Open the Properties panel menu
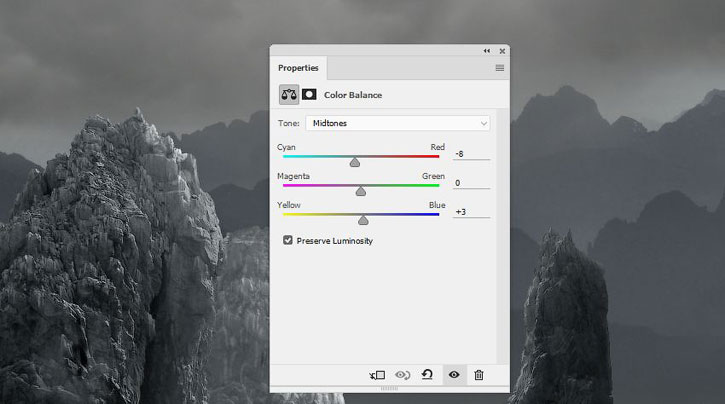The width and height of the screenshot is (725, 404). pos(499,68)
